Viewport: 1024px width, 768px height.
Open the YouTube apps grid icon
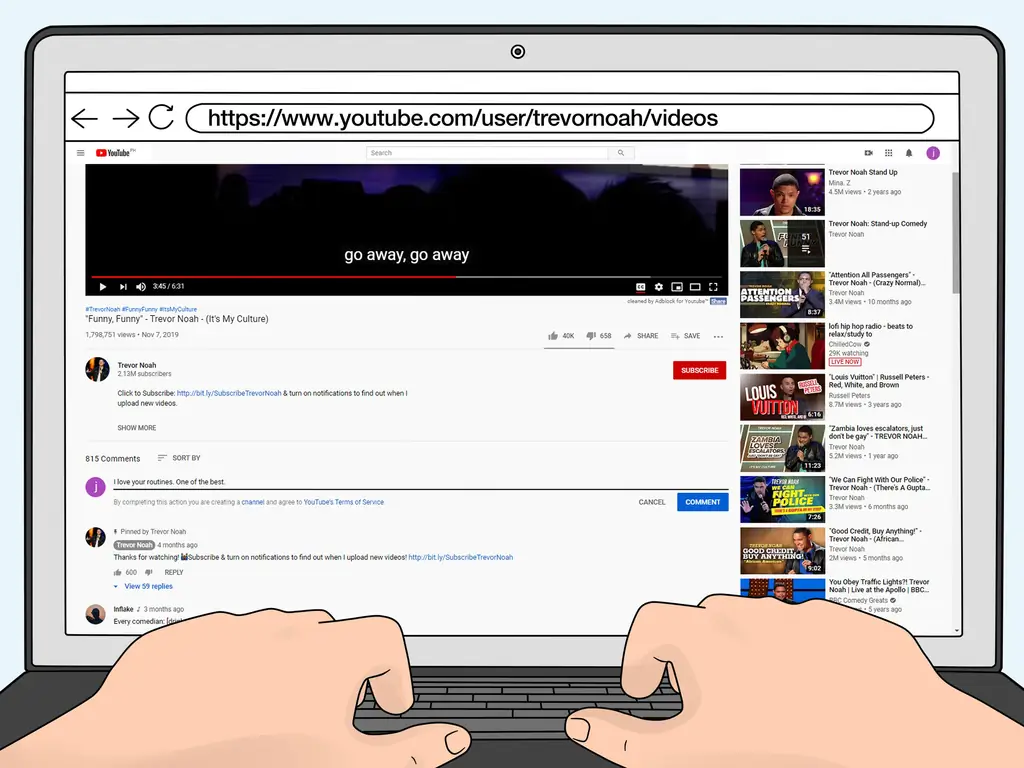(888, 153)
